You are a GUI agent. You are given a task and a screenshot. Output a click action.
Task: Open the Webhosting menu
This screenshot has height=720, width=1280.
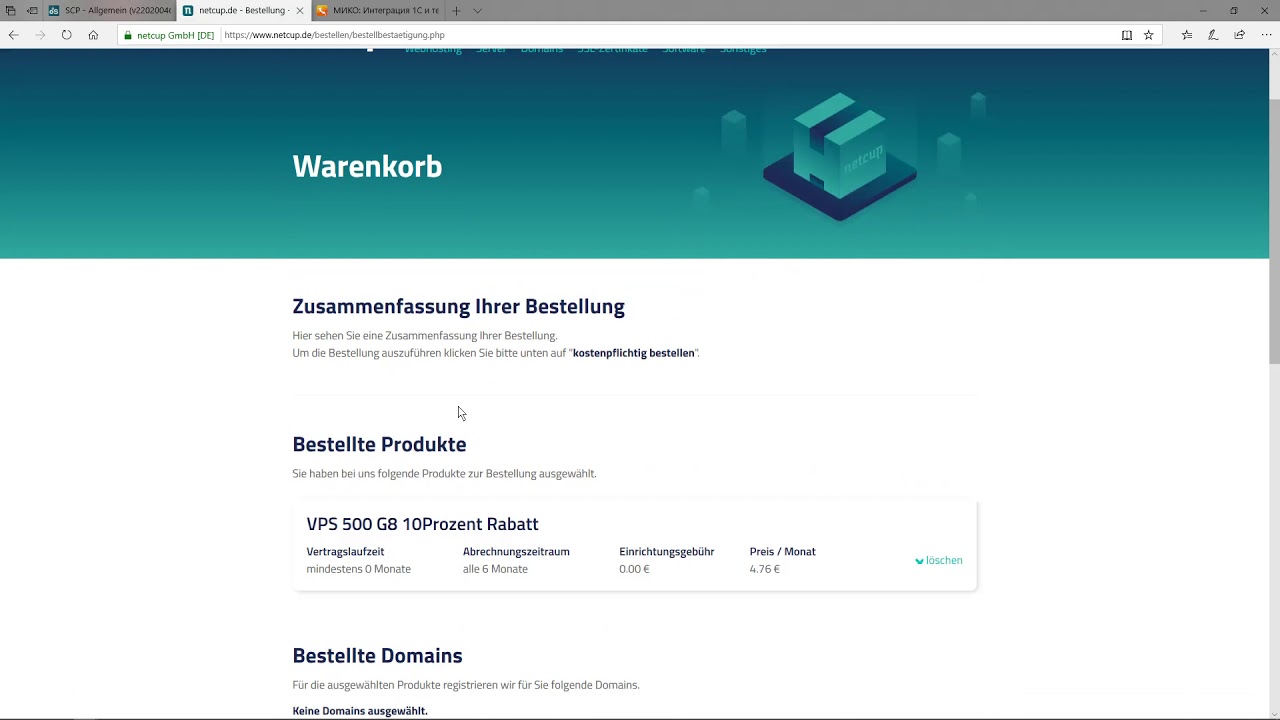pyautogui.click(x=433, y=50)
